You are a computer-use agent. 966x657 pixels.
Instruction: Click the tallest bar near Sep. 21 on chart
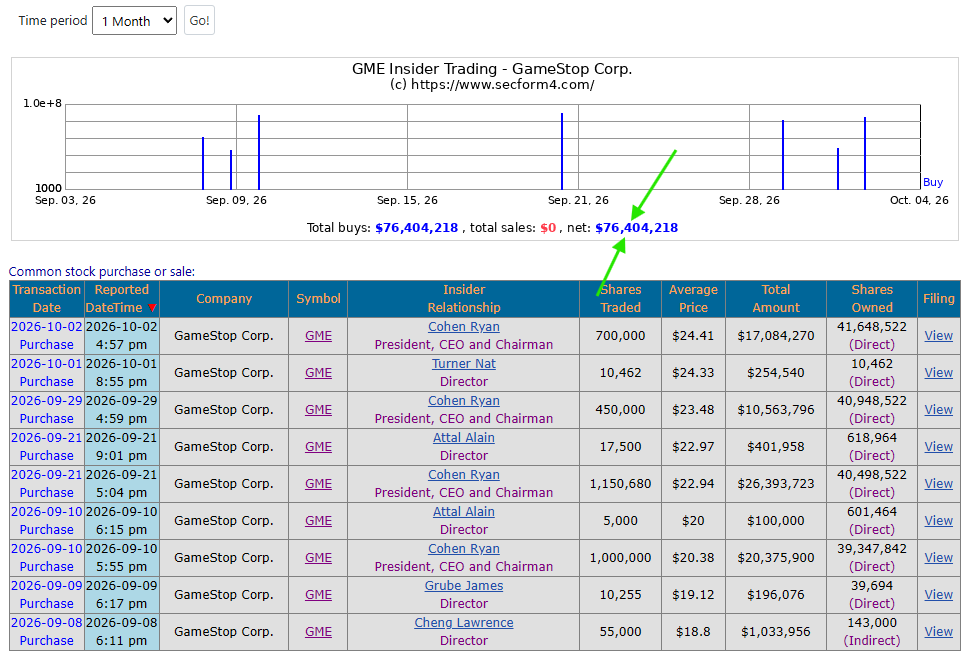click(562, 151)
